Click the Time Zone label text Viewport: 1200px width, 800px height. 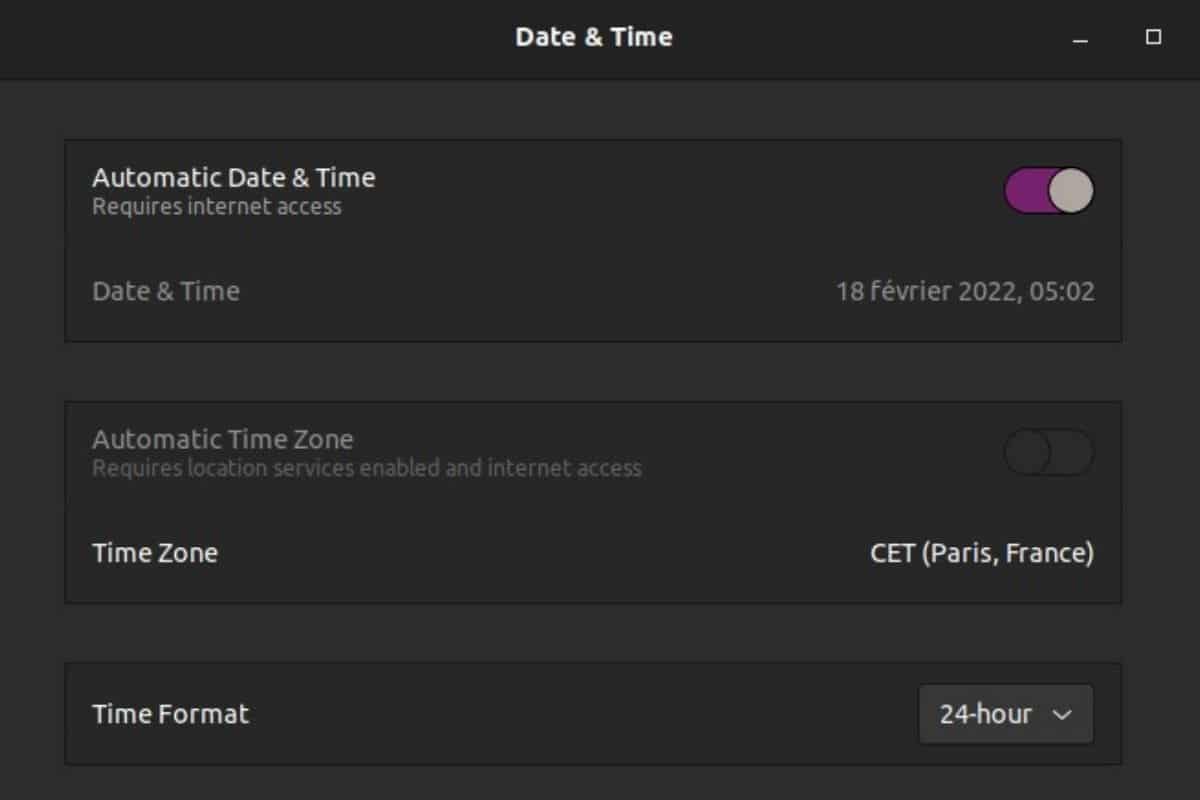[x=155, y=553]
